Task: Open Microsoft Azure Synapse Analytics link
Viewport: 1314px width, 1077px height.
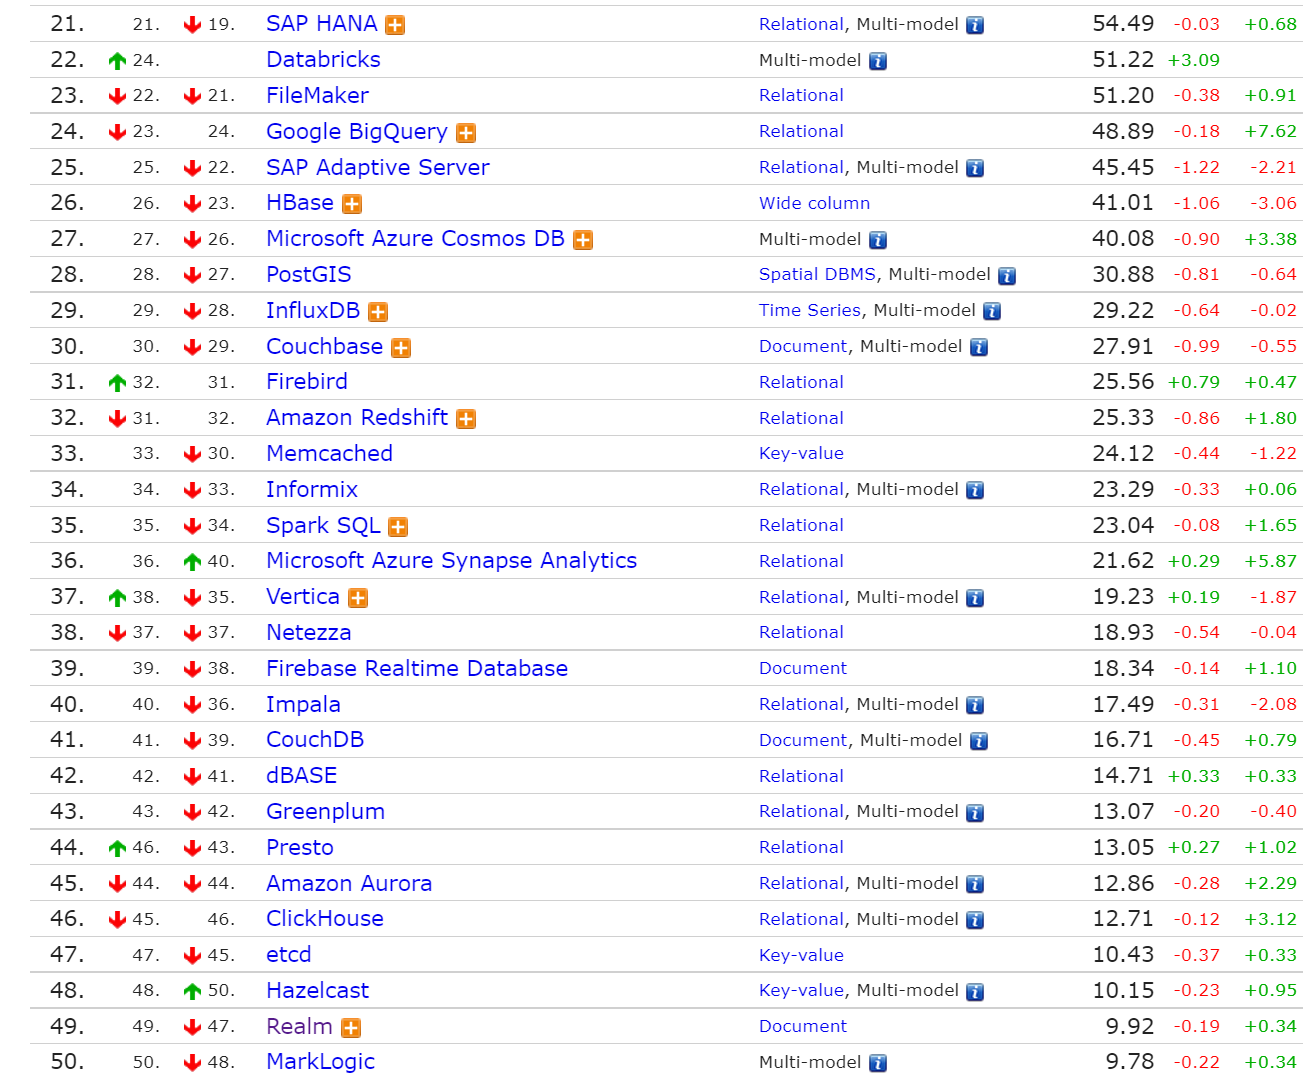Action: click(x=451, y=561)
